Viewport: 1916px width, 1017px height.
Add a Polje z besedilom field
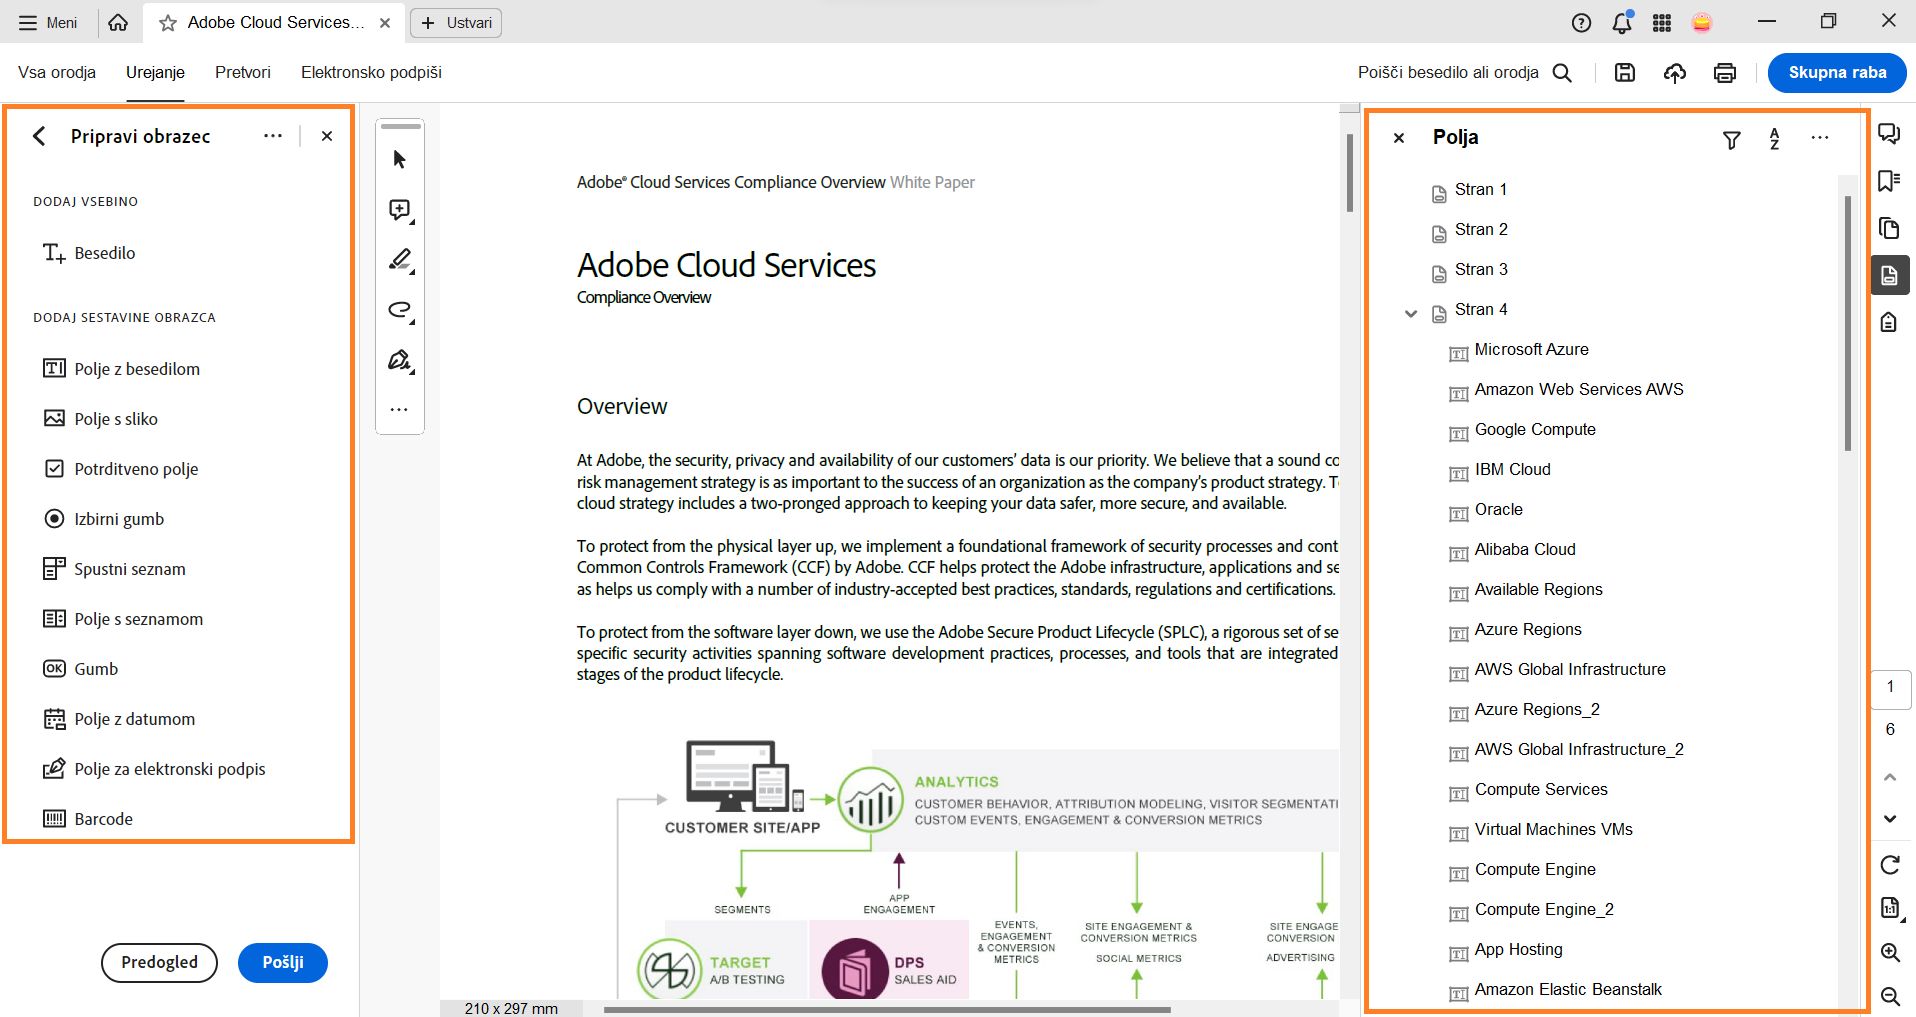pos(121,369)
